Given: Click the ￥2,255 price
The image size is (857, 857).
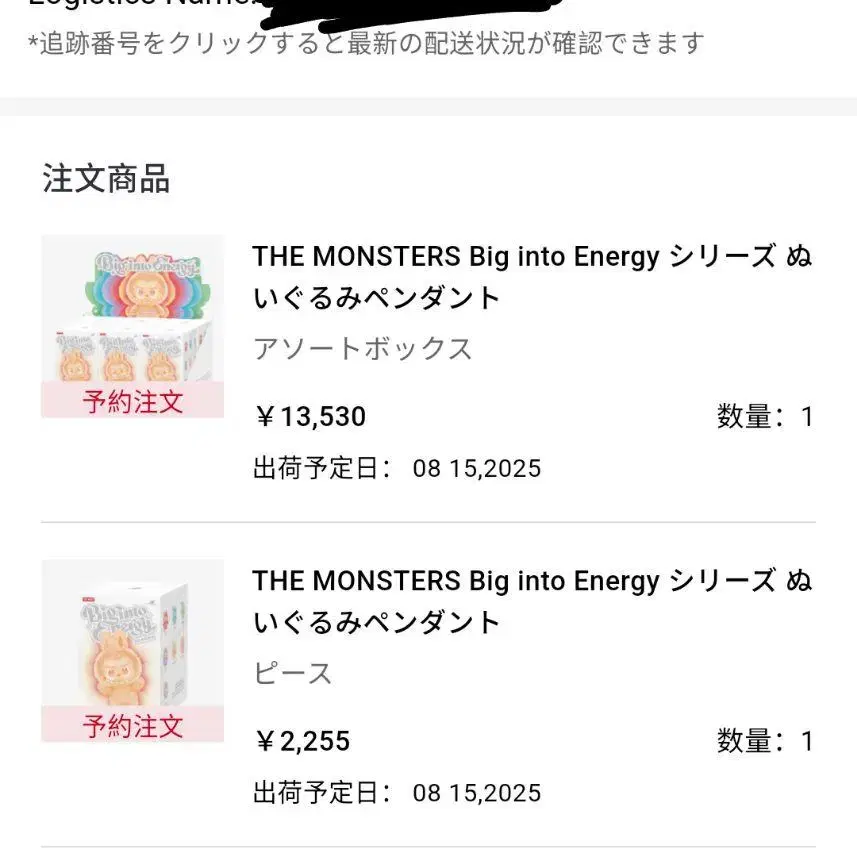Looking at the screenshot, I should [x=302, y=741].
